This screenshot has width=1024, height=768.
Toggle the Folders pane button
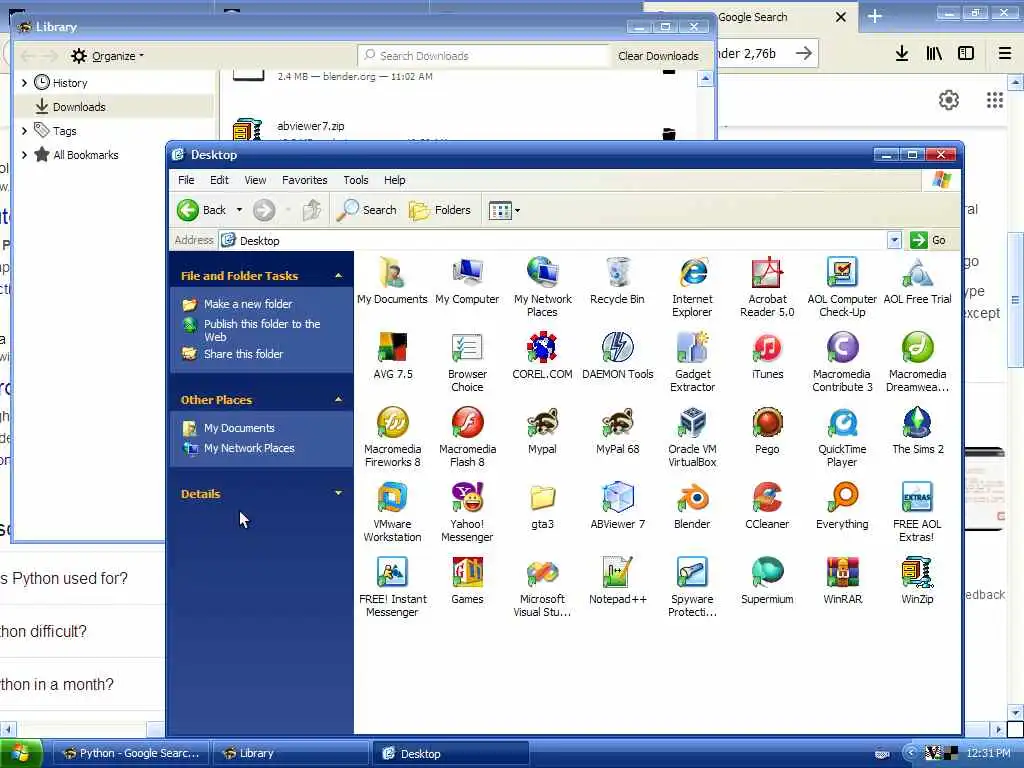pos(440,210)
